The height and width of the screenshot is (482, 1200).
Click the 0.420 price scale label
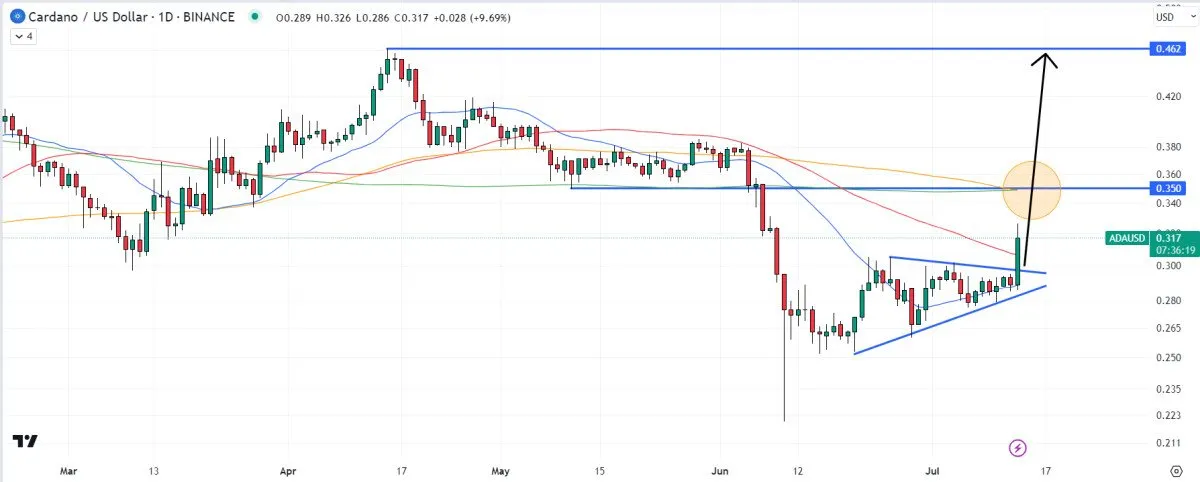pos(1165,97)
